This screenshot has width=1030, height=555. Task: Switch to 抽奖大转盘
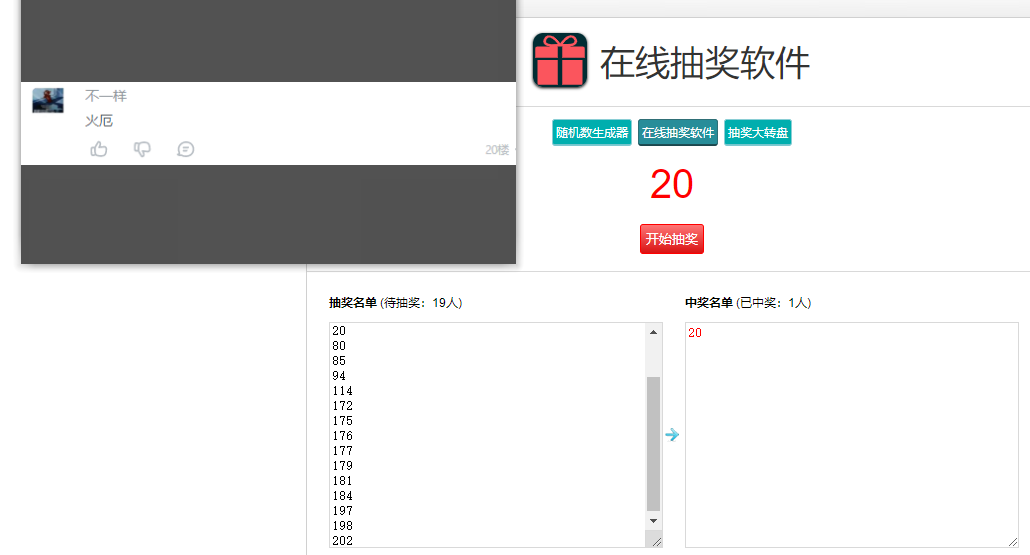tap(758, 133)
